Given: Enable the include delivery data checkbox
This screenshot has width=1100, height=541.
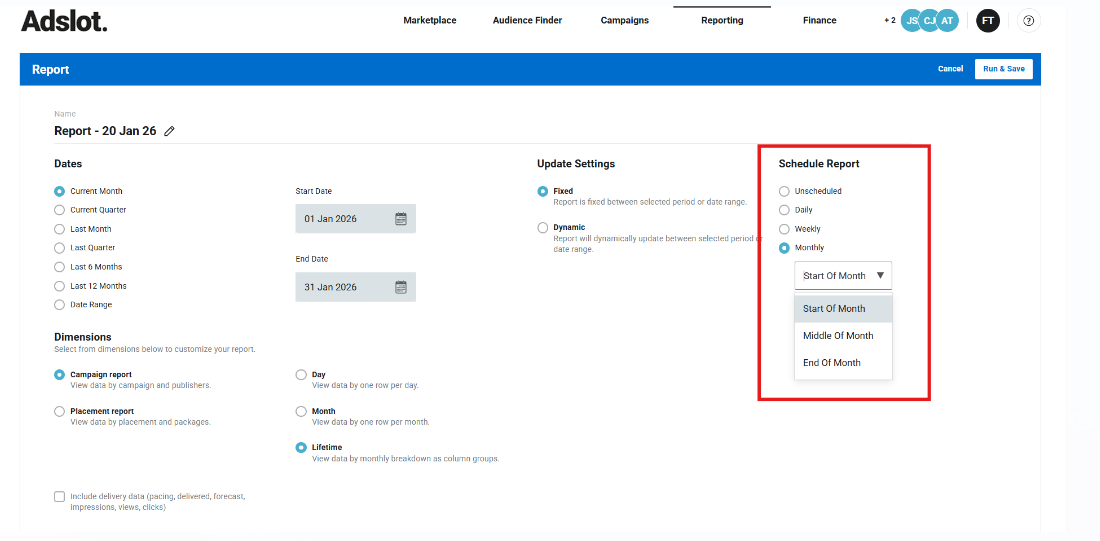Looking at the screenshot, I should click(60, 496).
